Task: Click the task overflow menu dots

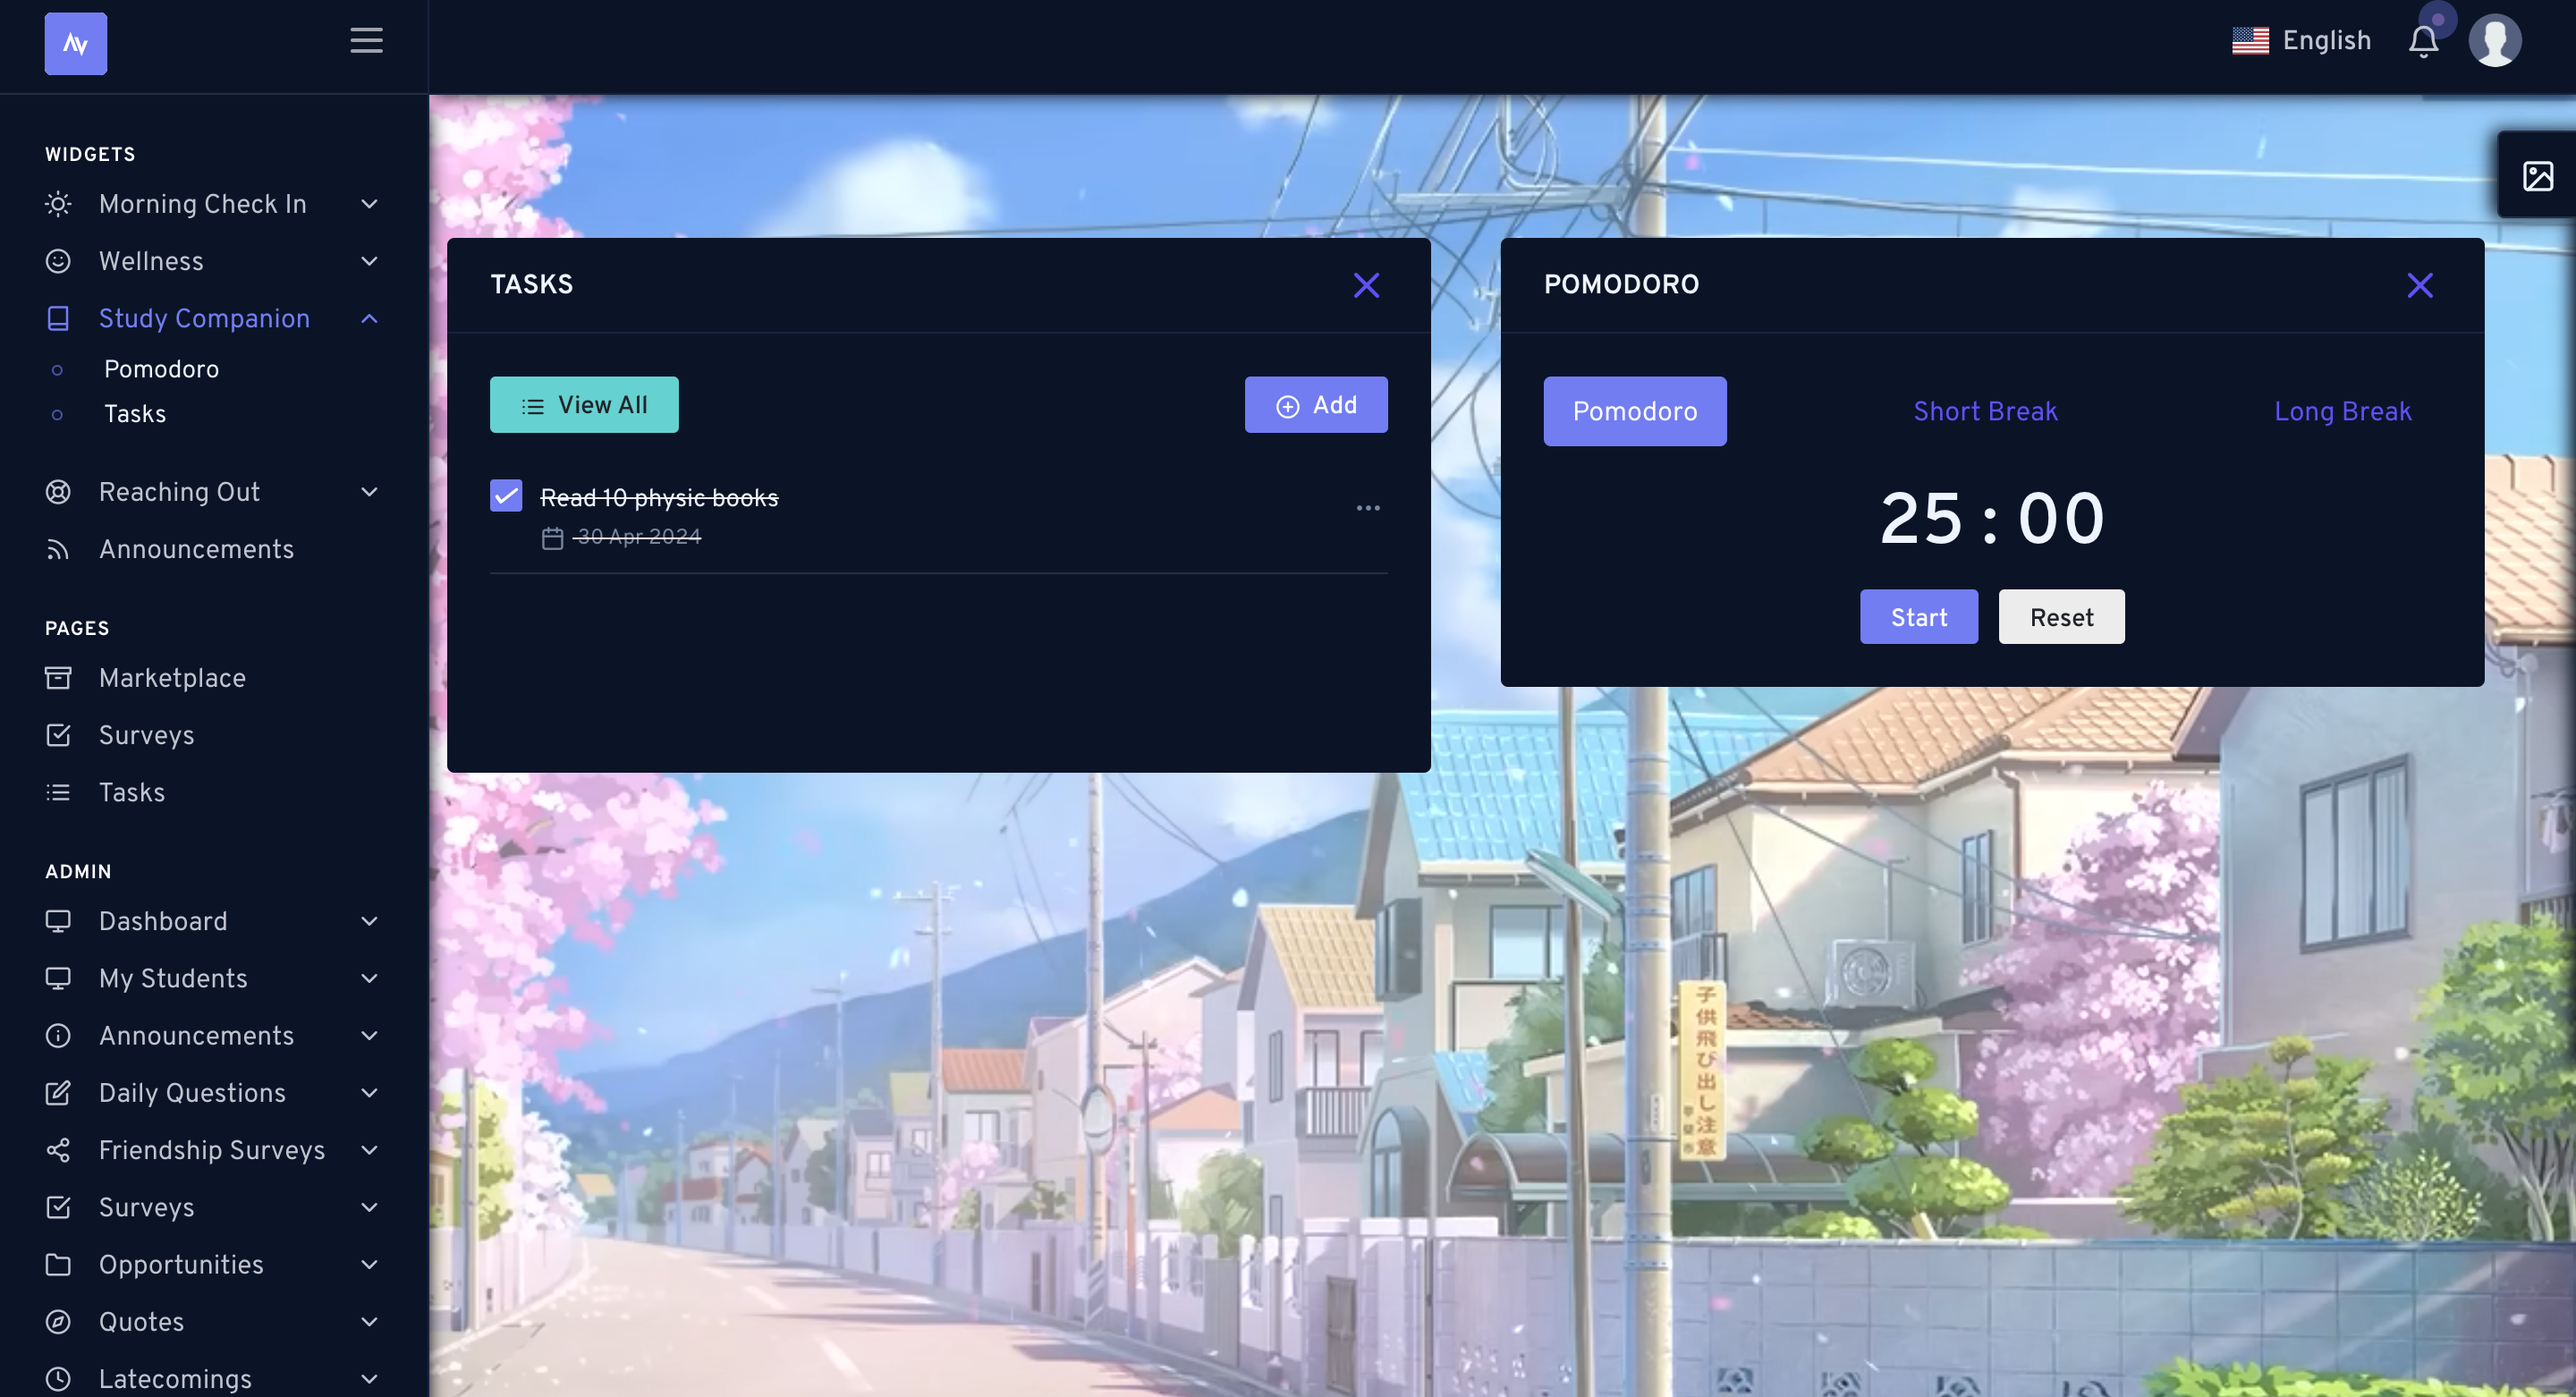Action: tap(1367, 507)
